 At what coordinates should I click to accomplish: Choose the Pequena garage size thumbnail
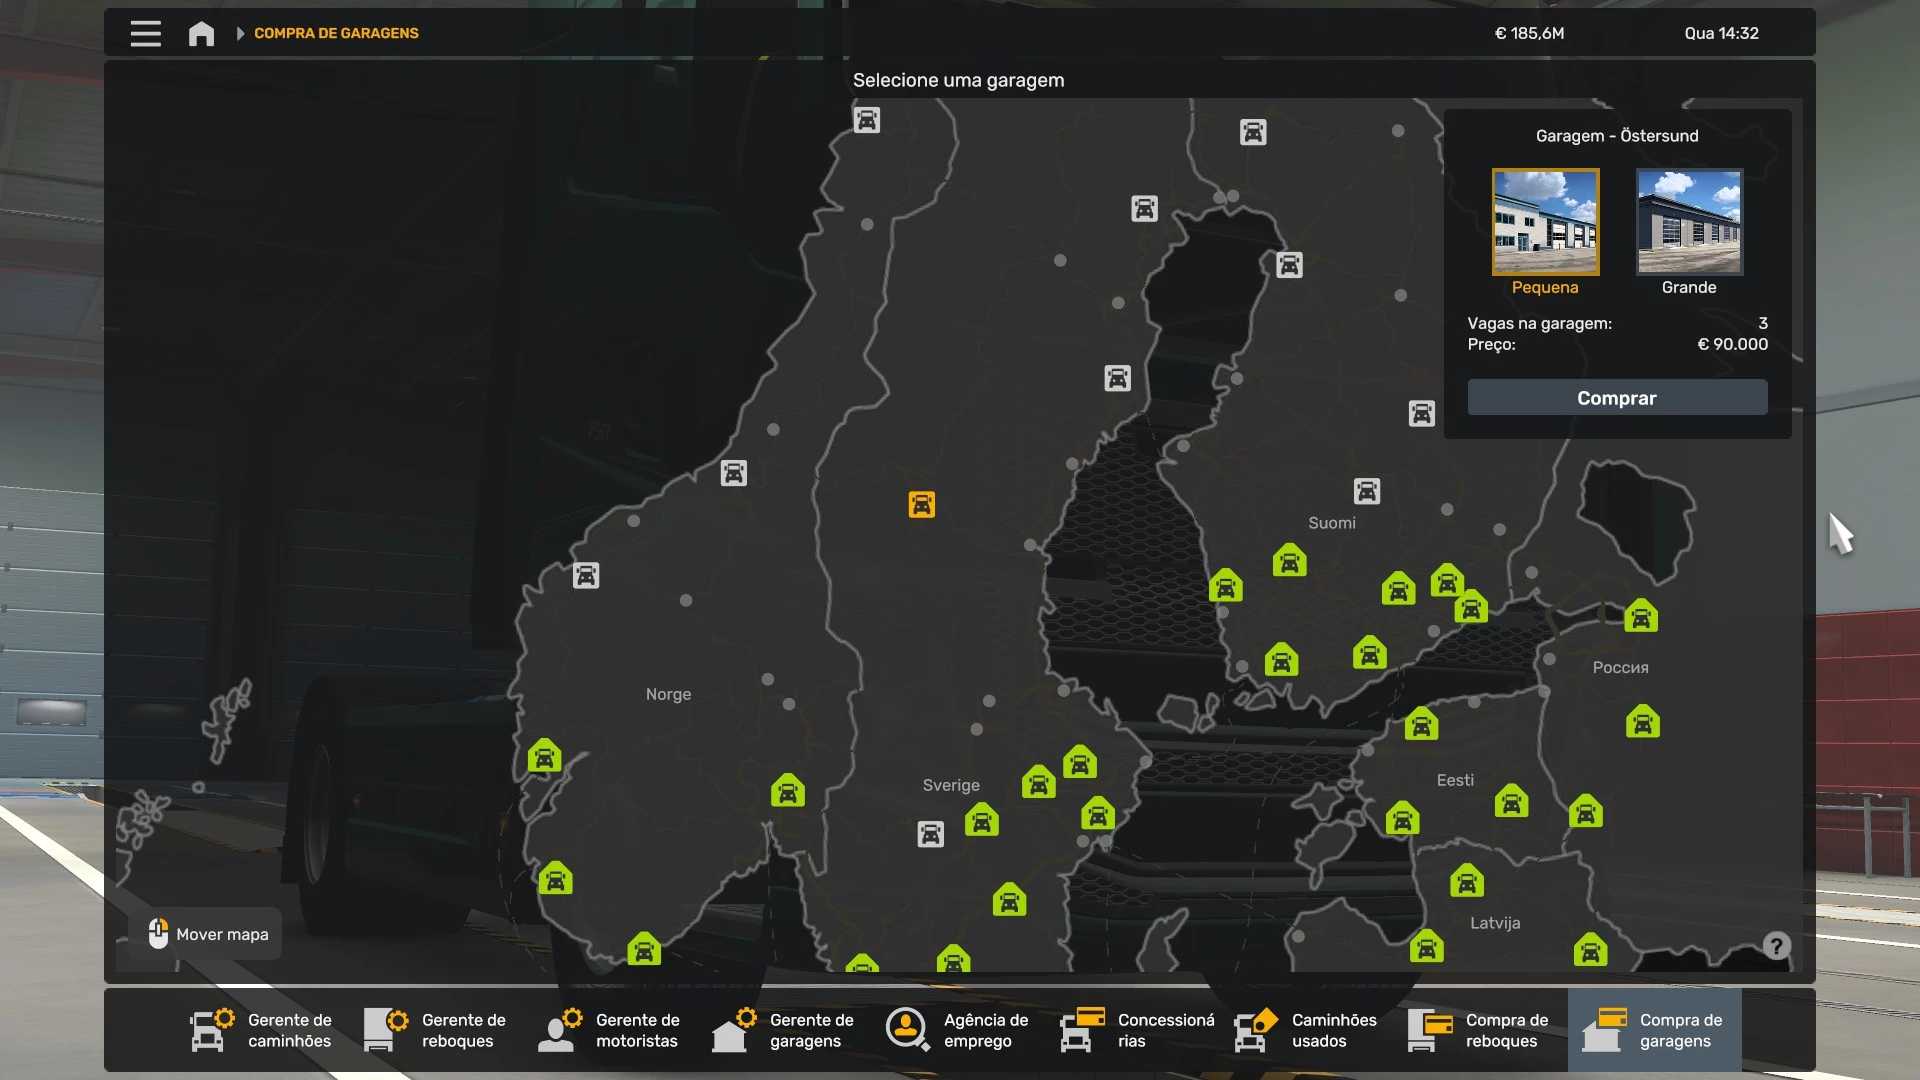1545,222
